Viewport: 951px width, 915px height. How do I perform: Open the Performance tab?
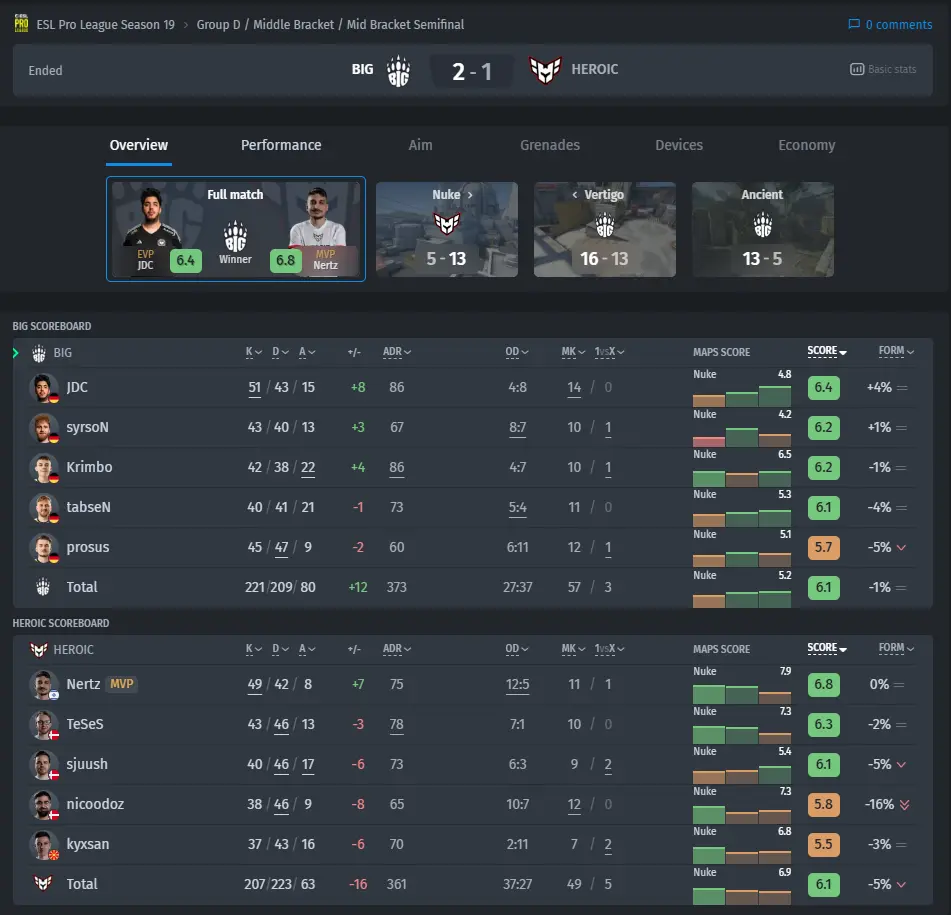pos(281,146)
